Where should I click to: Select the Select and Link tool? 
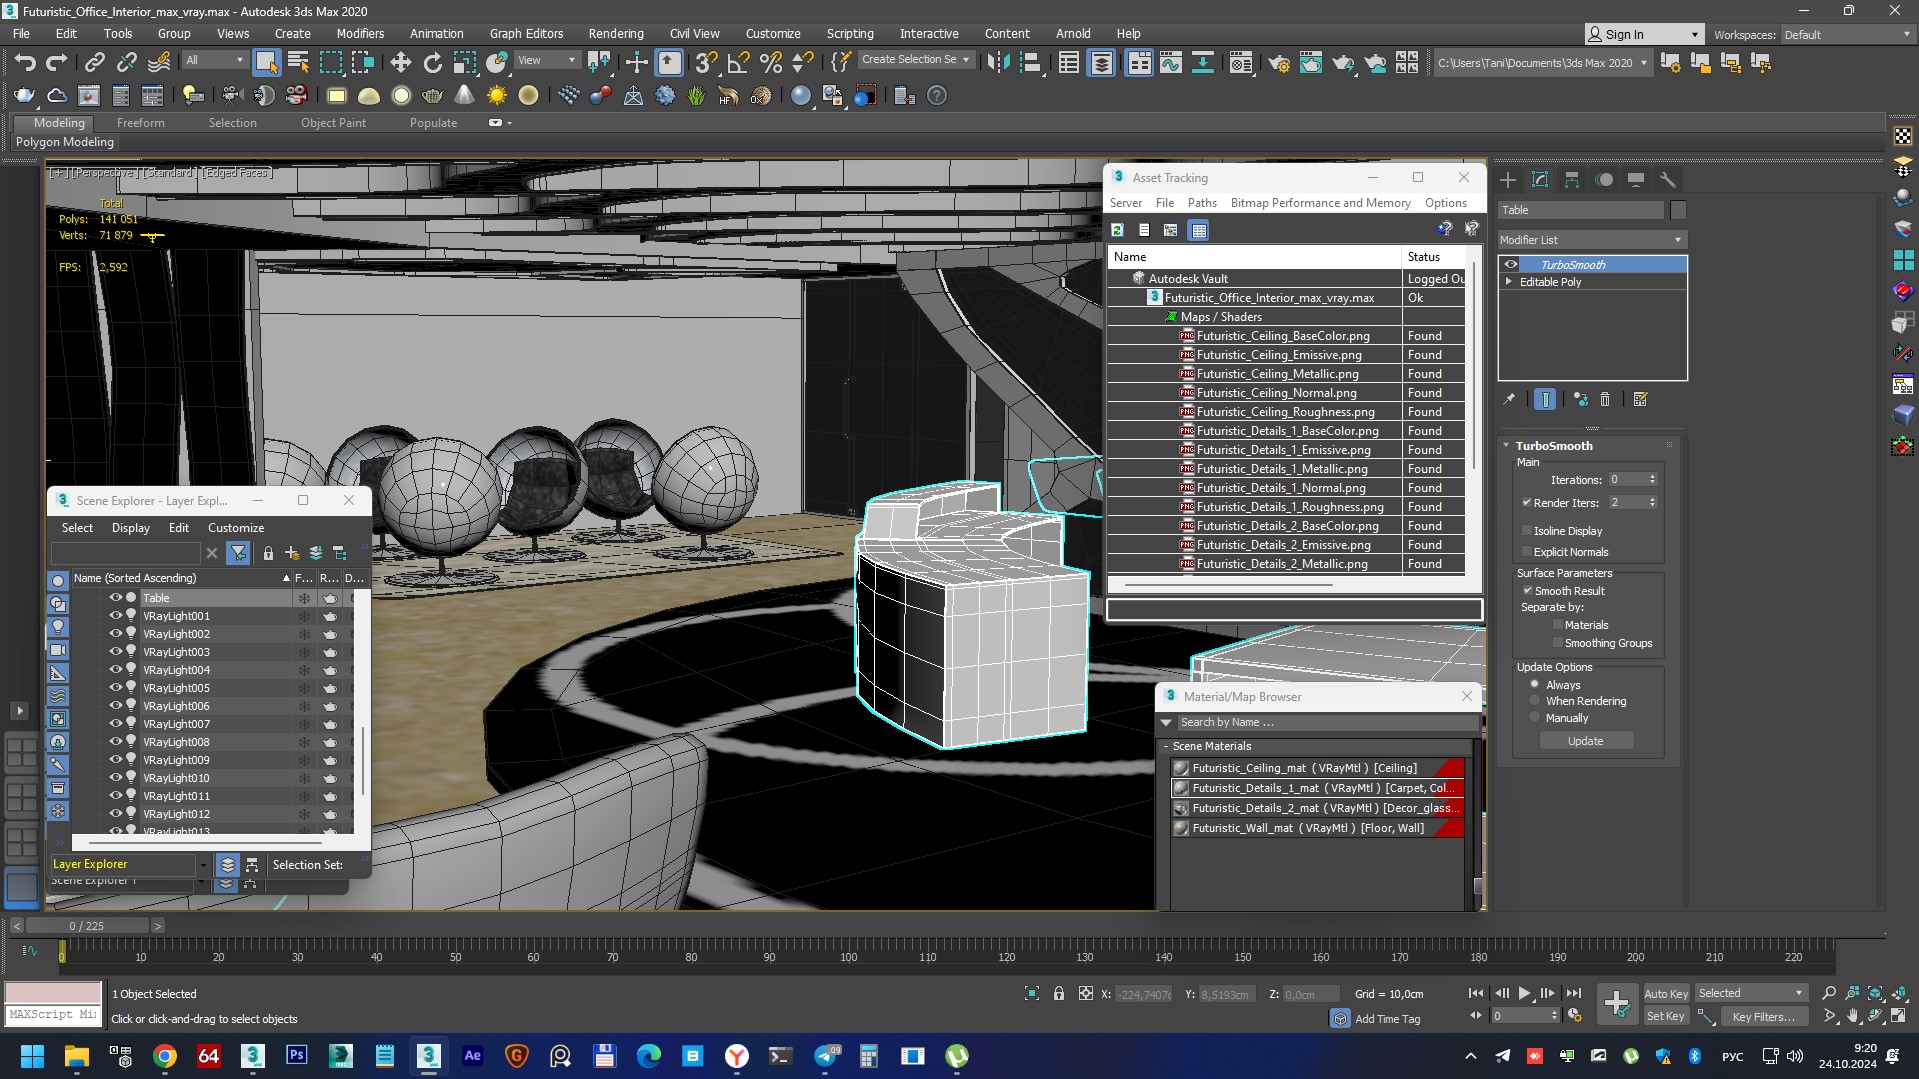94,63
